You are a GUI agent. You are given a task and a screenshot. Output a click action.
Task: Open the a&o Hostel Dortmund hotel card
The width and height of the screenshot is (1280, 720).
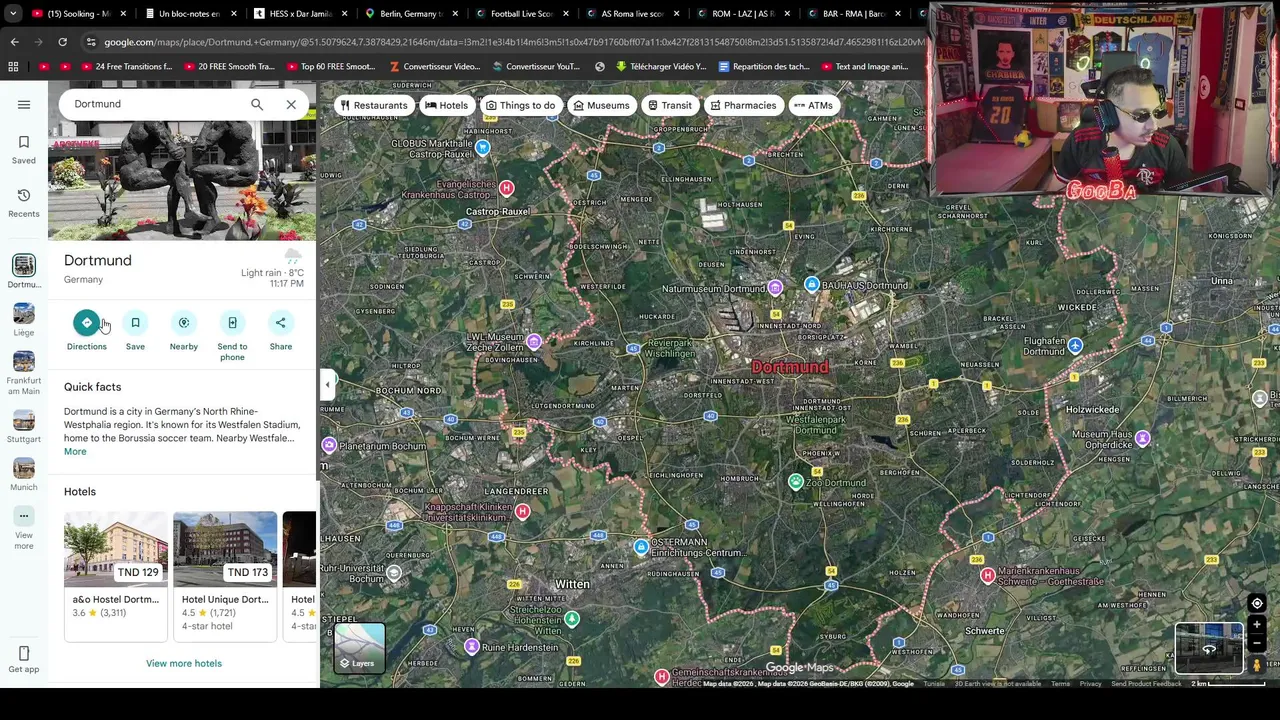coord(116,575)
